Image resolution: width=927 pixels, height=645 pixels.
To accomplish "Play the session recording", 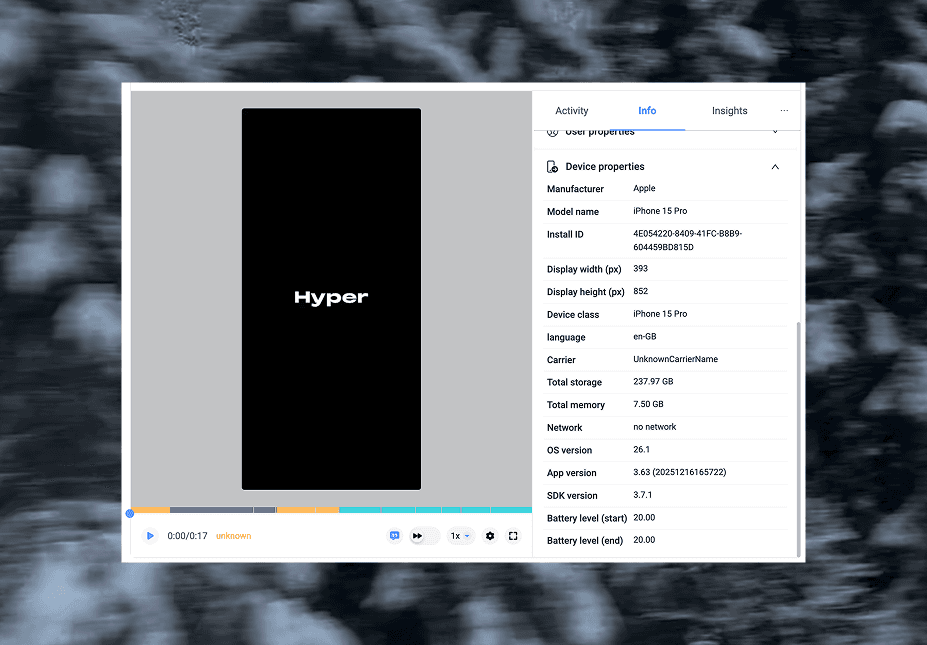I will coord(150,536).
